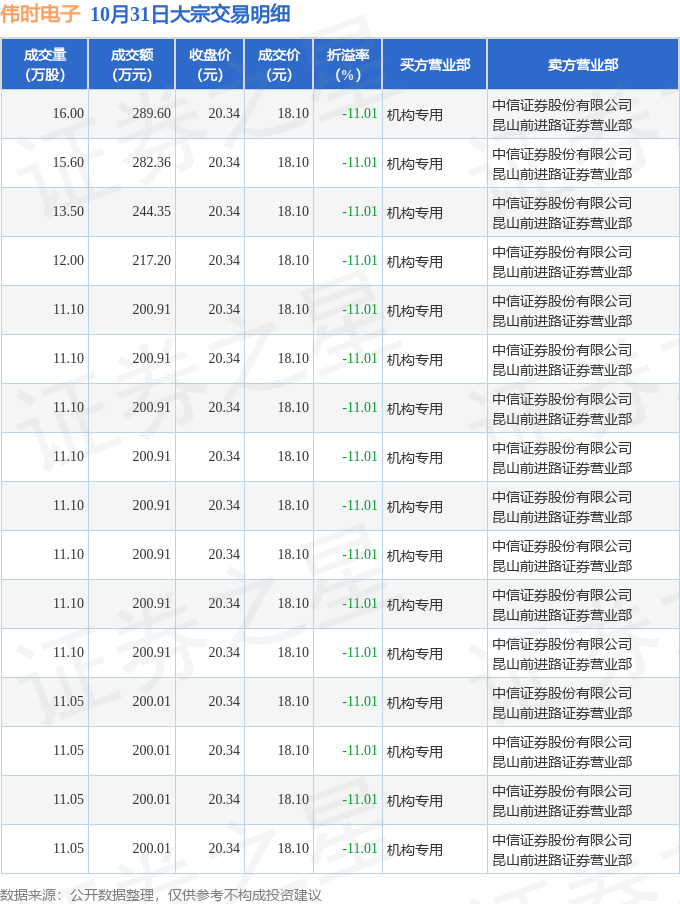This screenshot has width=680, height=904.
Task: Select the 成交额(万元) column header
Action: tap(131, 65)
